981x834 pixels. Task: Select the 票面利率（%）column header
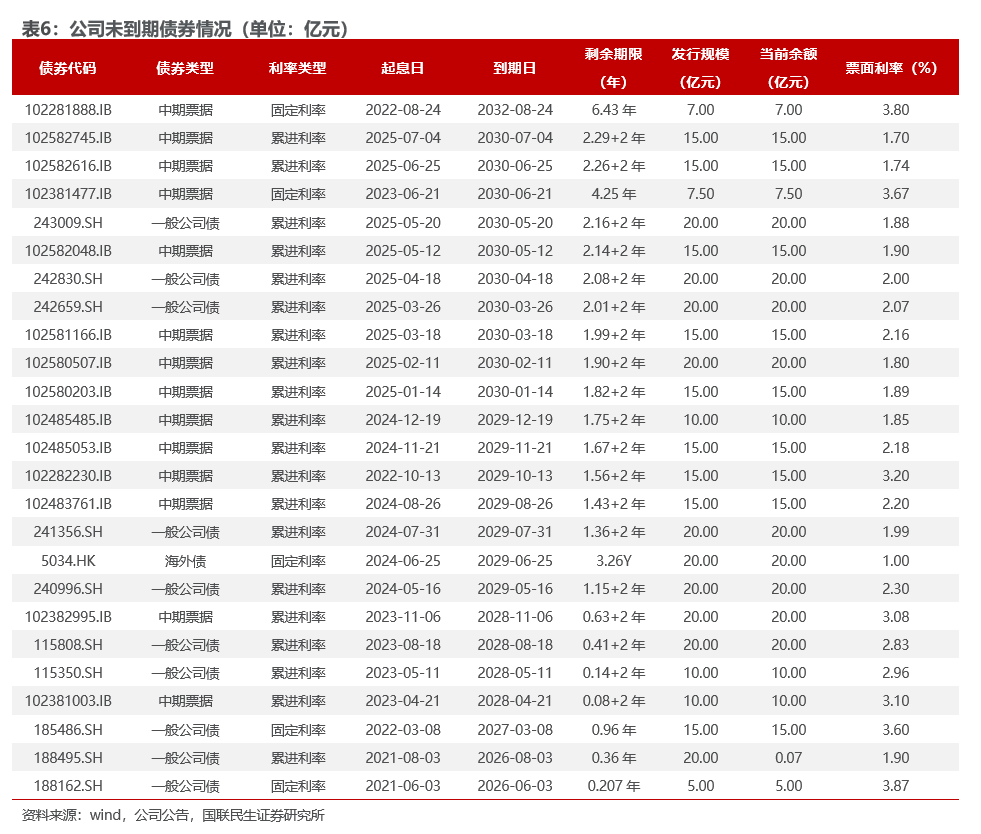(891, 68)
